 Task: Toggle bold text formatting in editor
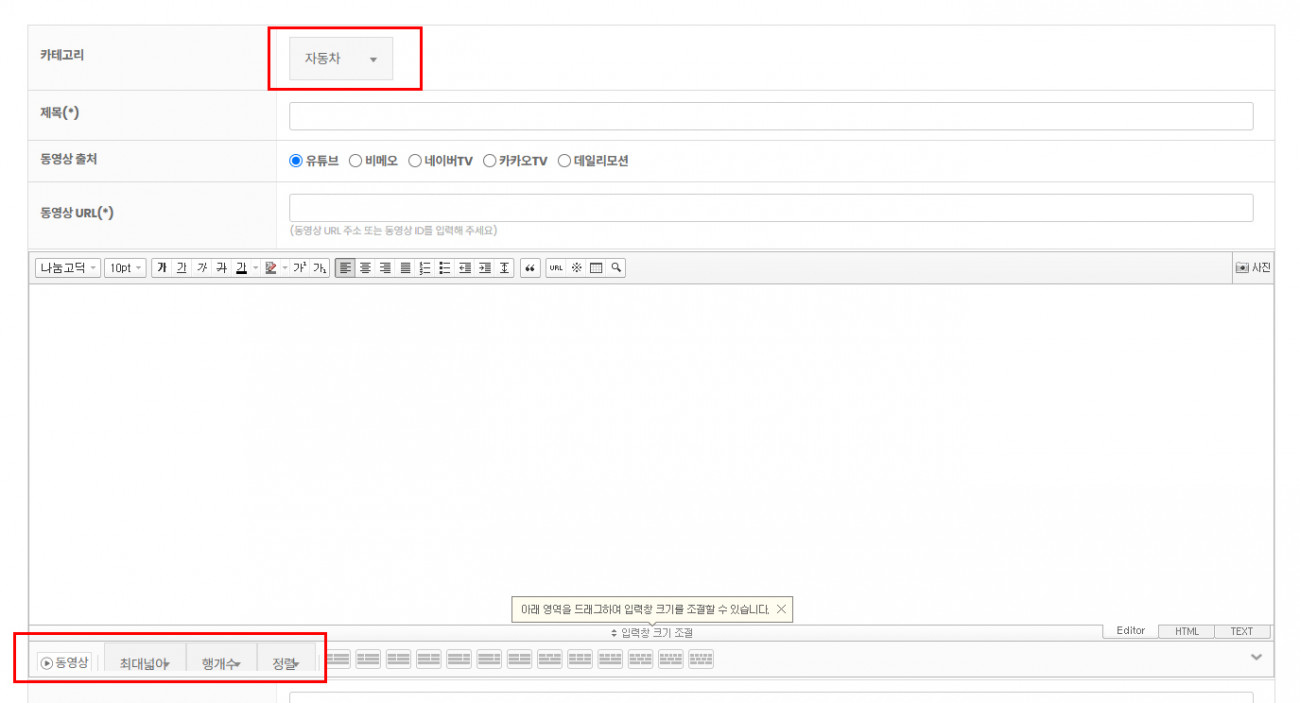[x=161, y=268]
